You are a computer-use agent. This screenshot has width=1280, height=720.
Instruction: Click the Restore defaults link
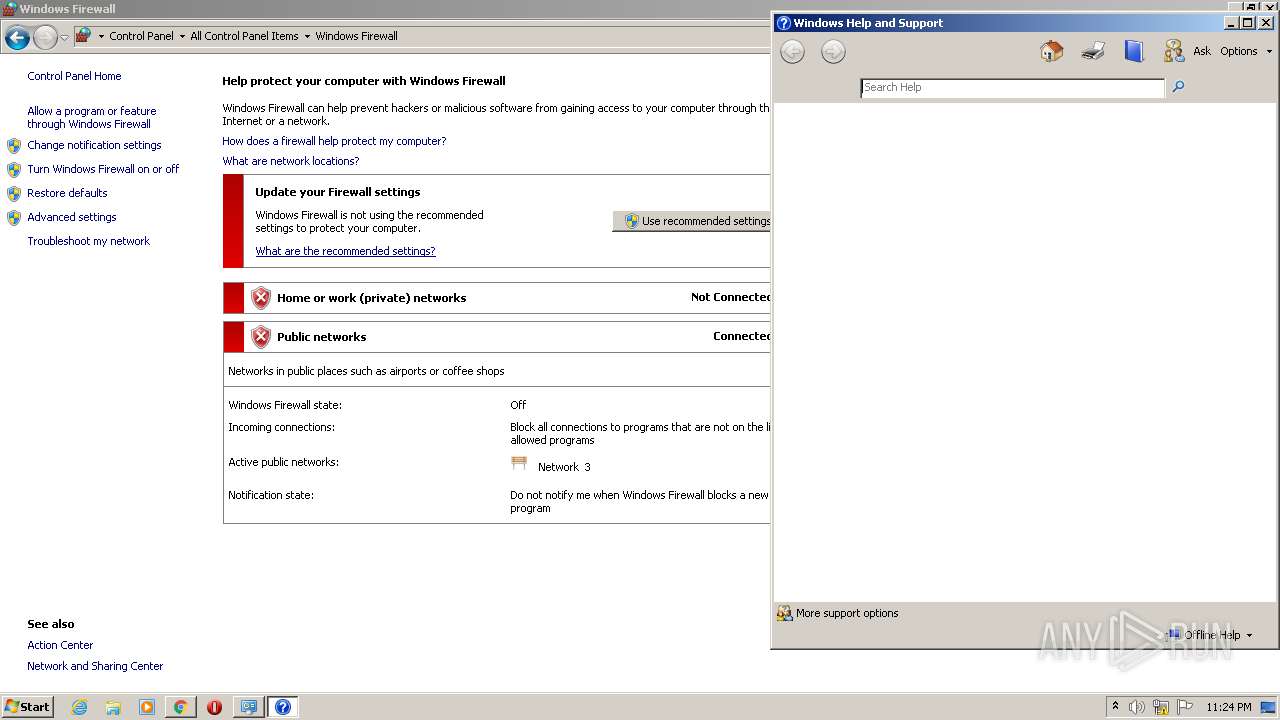[x=67, y=193]
